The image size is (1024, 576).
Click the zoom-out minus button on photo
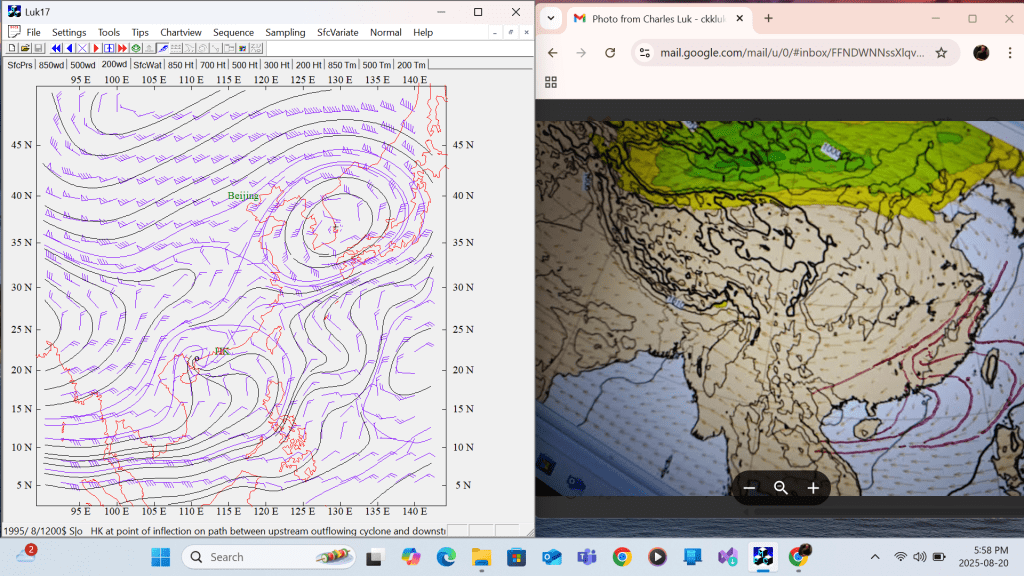click(x=749, y=488)
